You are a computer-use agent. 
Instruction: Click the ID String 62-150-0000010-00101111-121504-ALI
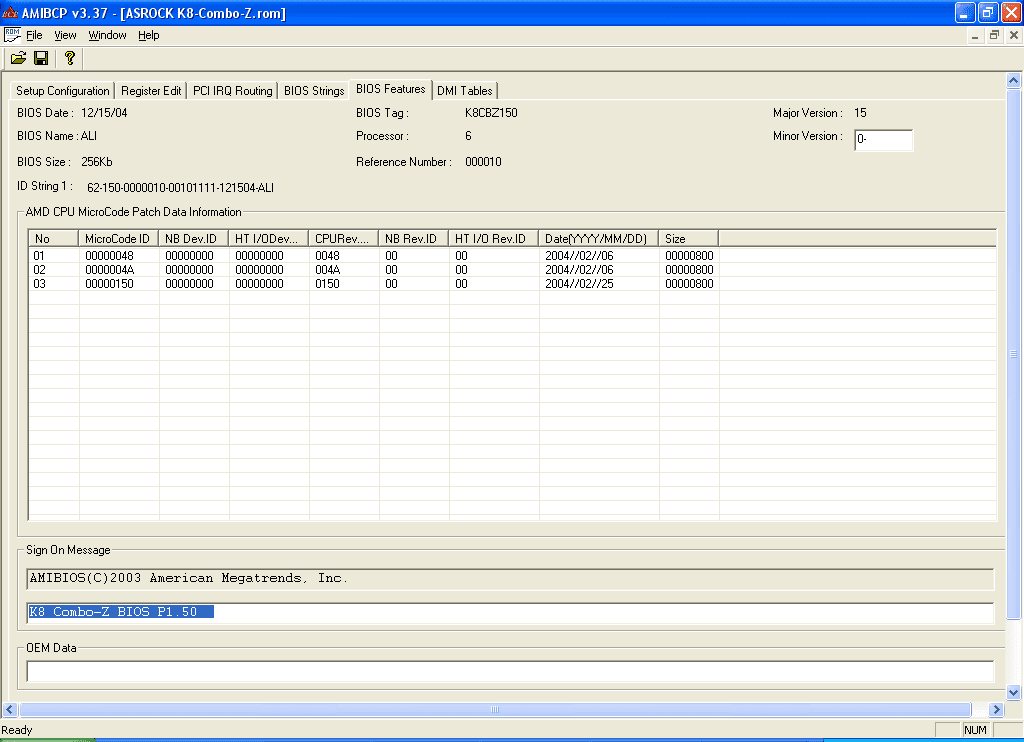[180, 188]
